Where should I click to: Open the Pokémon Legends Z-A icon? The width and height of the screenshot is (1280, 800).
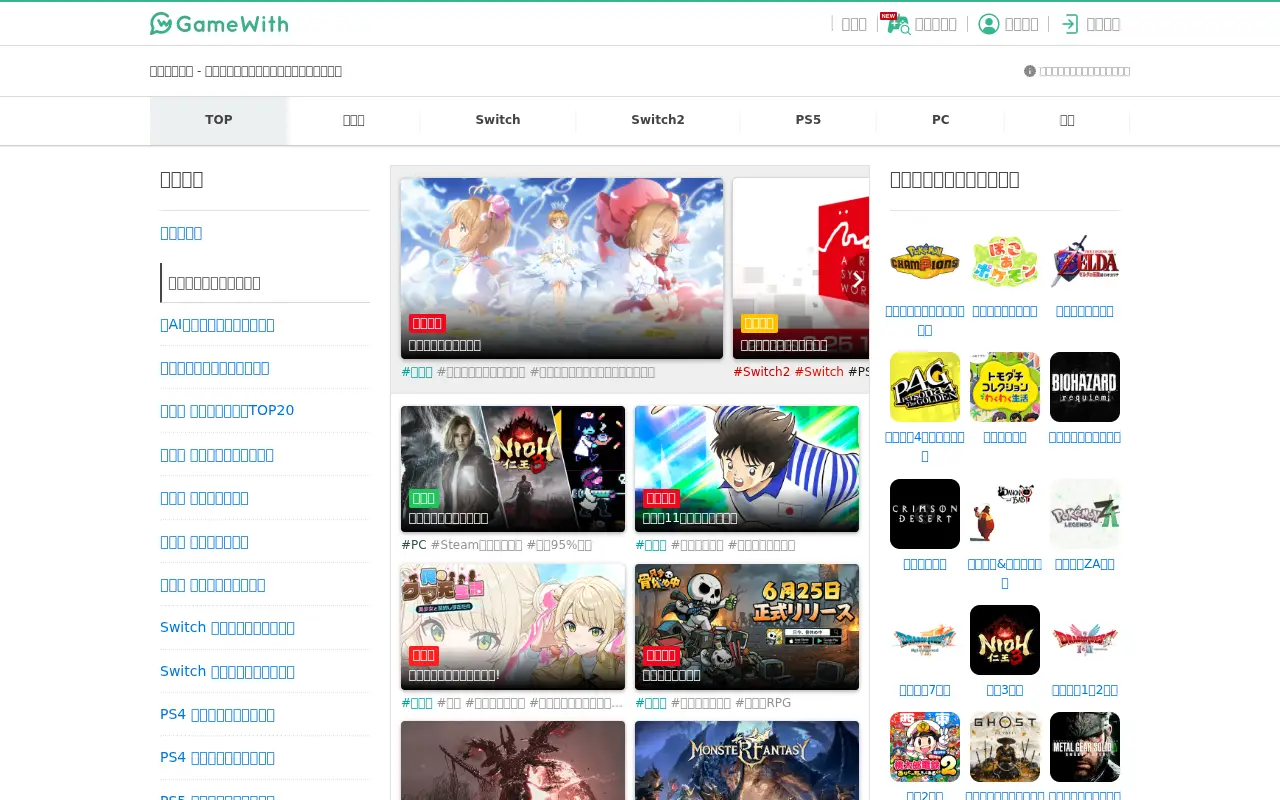click(x=1085, y=514)
